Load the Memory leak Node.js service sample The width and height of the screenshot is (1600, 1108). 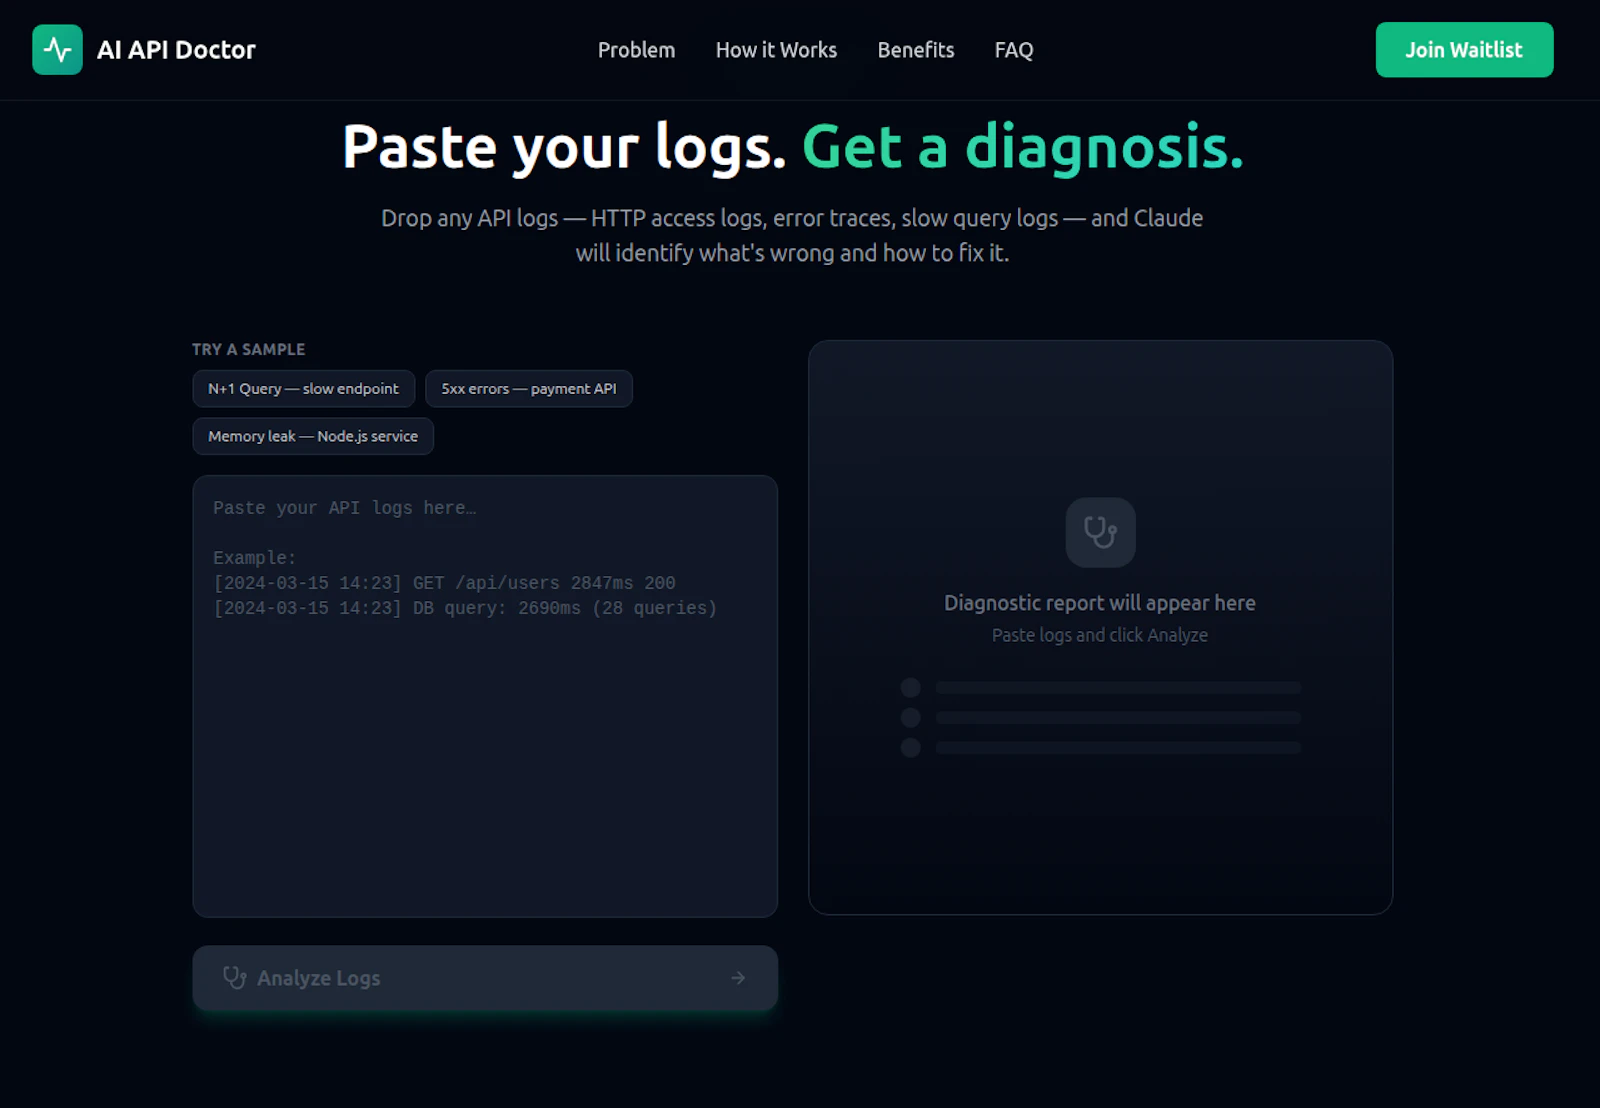pyautogui.click(x=313, y=436)
